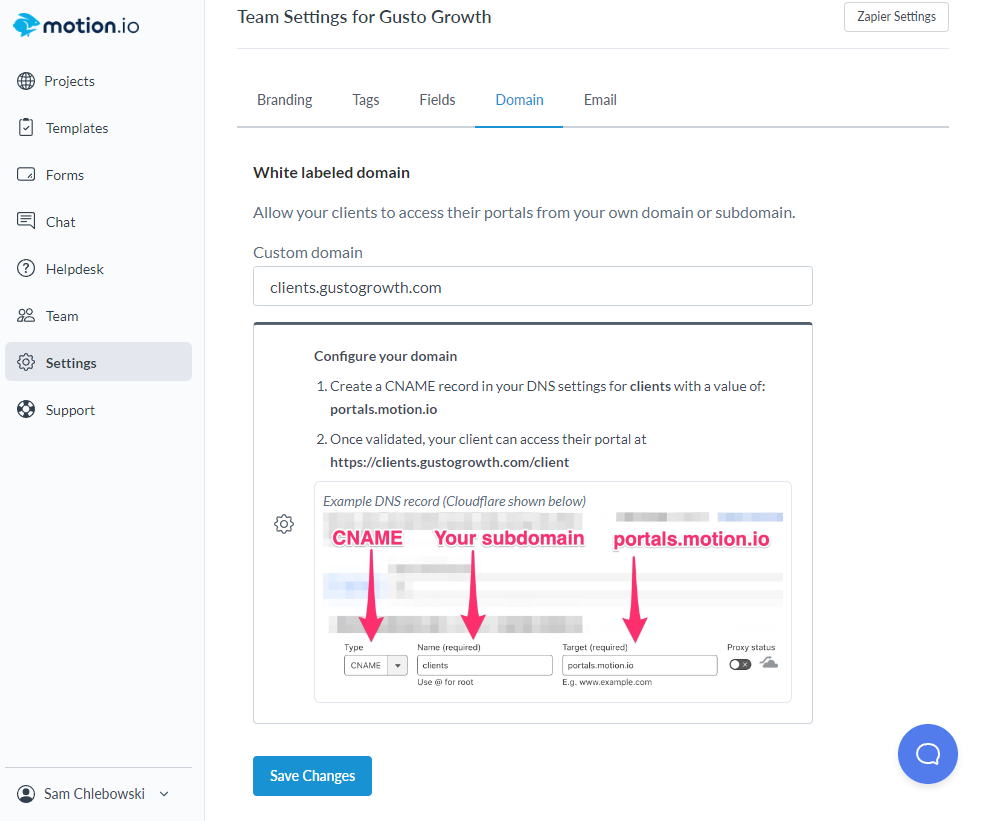Click the Custom domain input field
Image resolution: width=981 pixels, height=821 pixels.
(532, 286)
